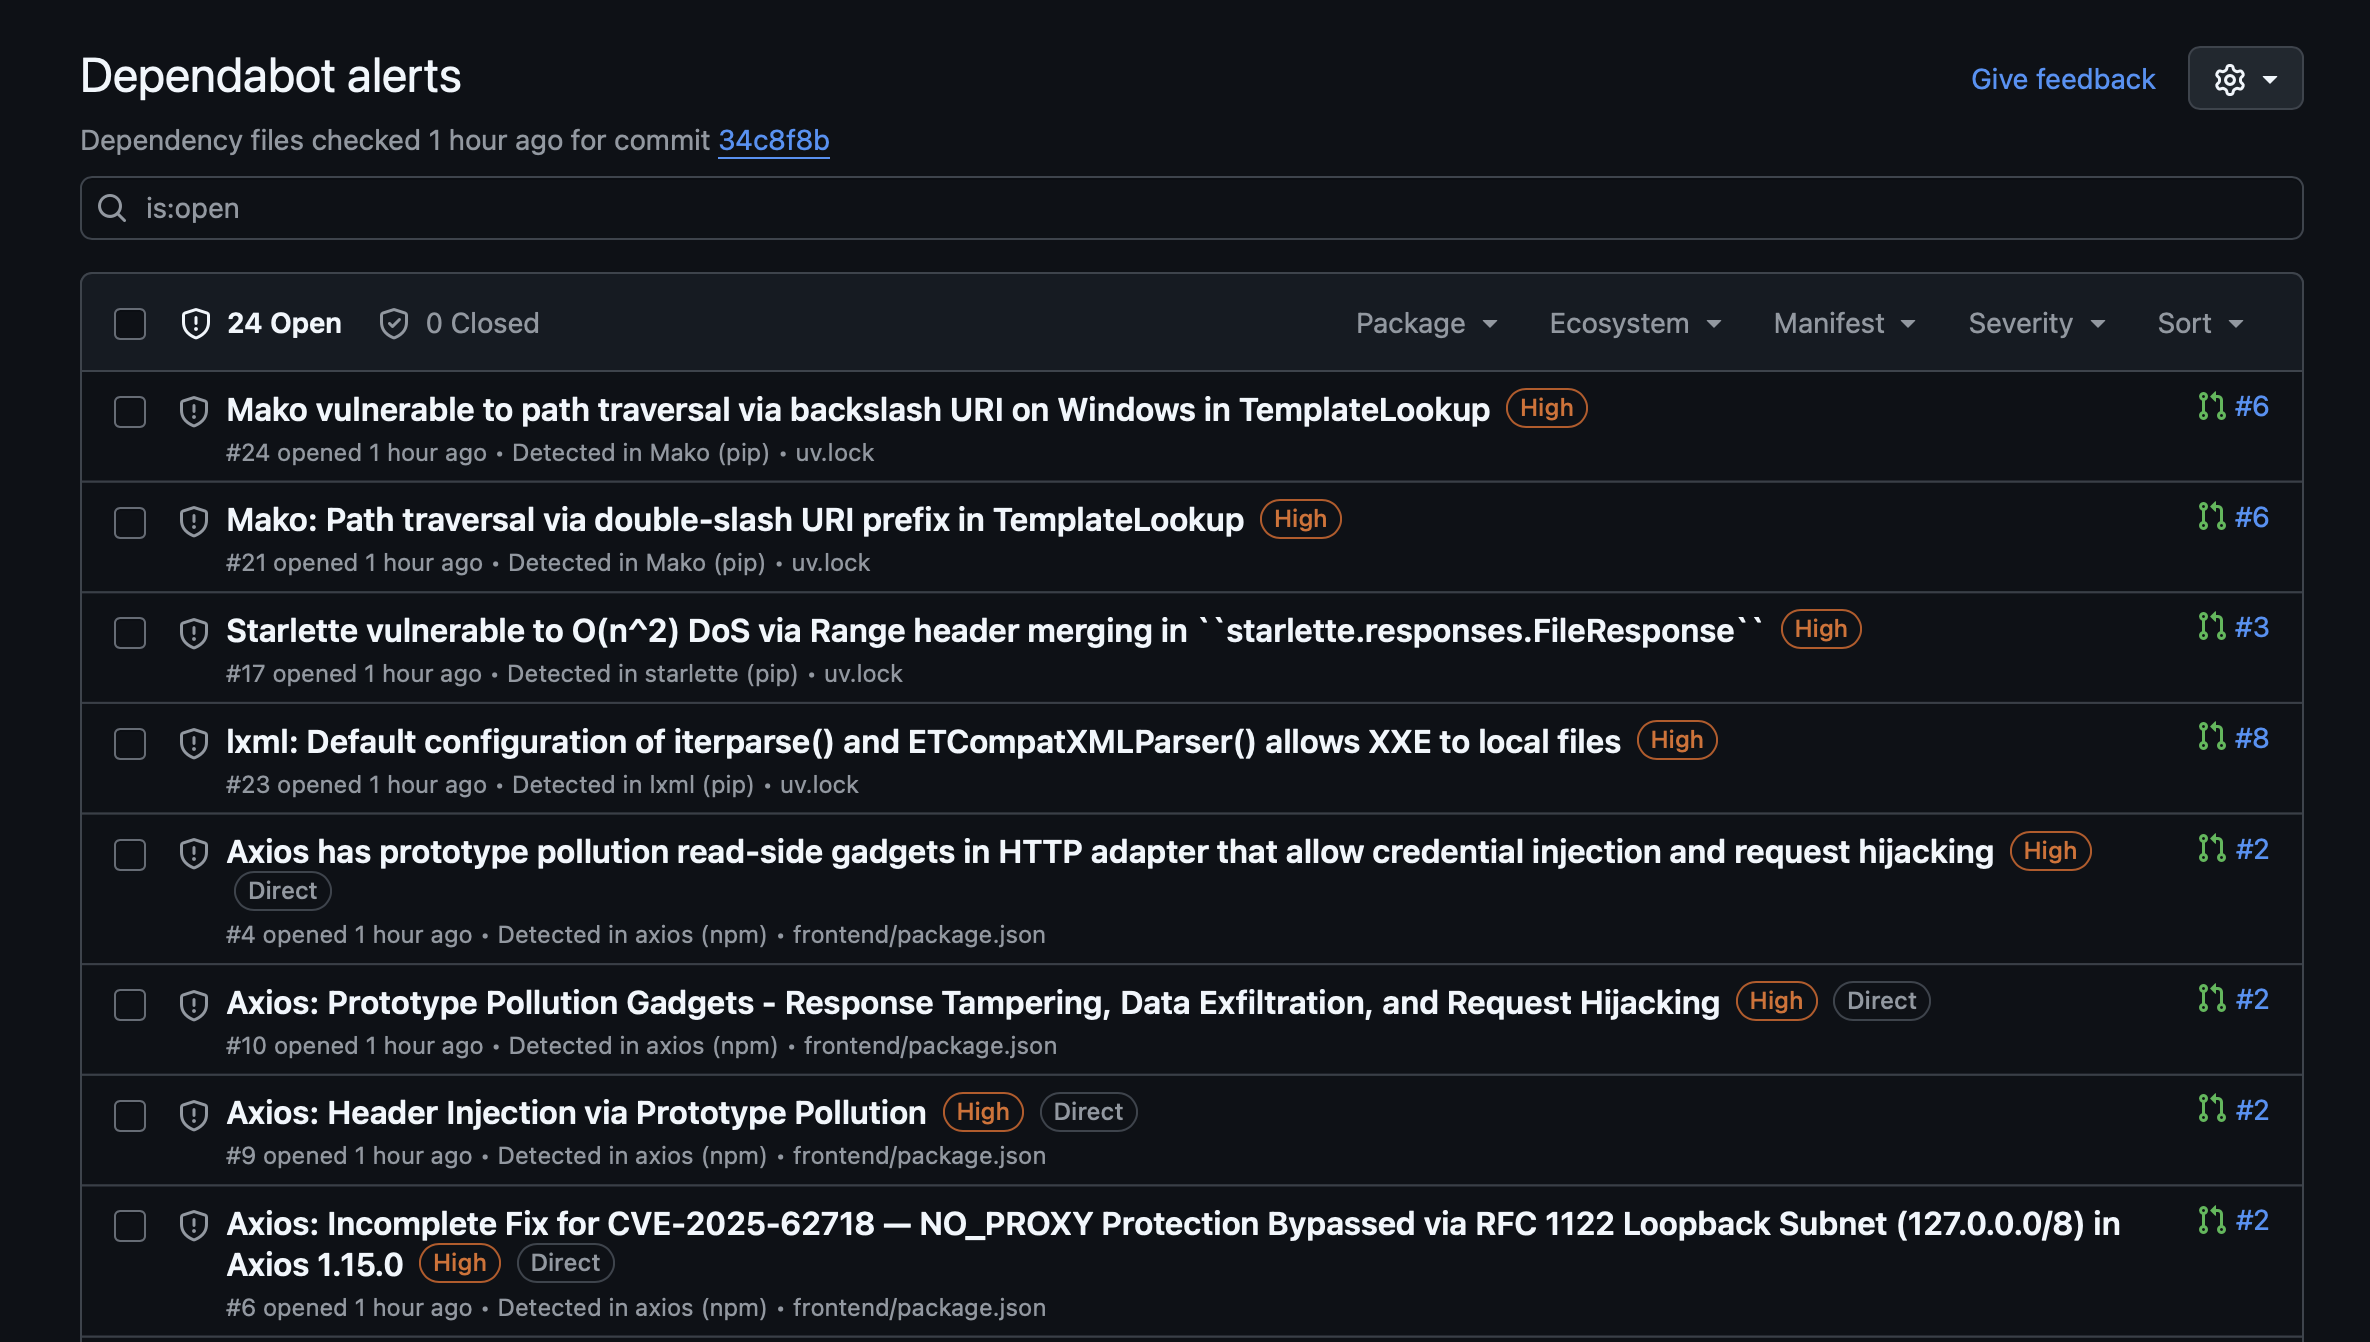The image size is (2370, 1342).
Task: Click the closed shield check icon
Action: [394, 324]
